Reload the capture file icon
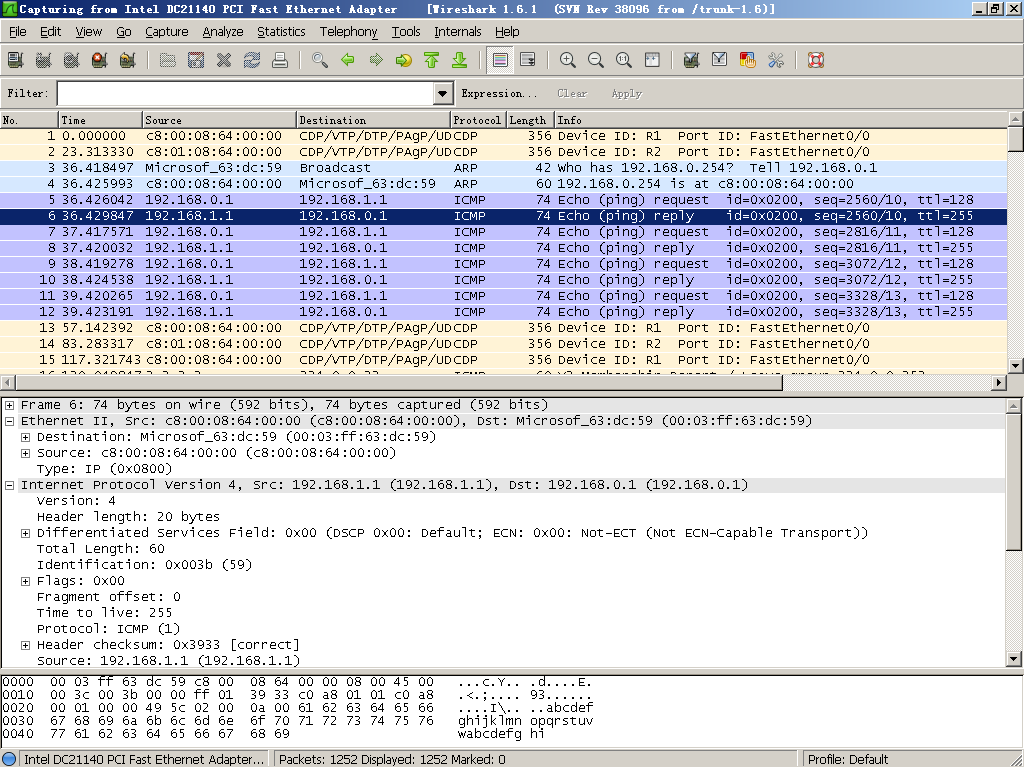 252,60
